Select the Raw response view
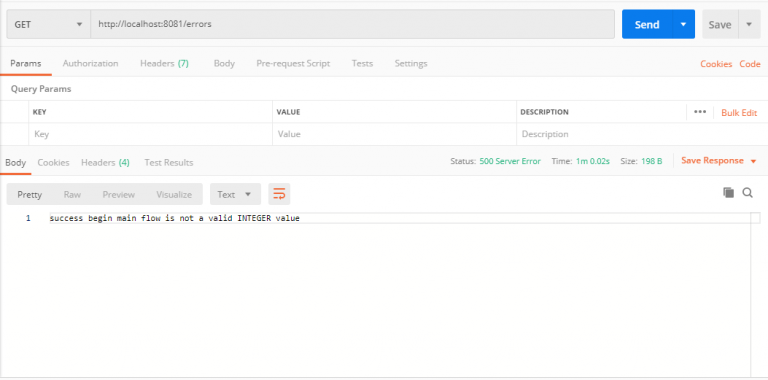Image resolution: width=768 pixels, height=380 pixels. 72,194
